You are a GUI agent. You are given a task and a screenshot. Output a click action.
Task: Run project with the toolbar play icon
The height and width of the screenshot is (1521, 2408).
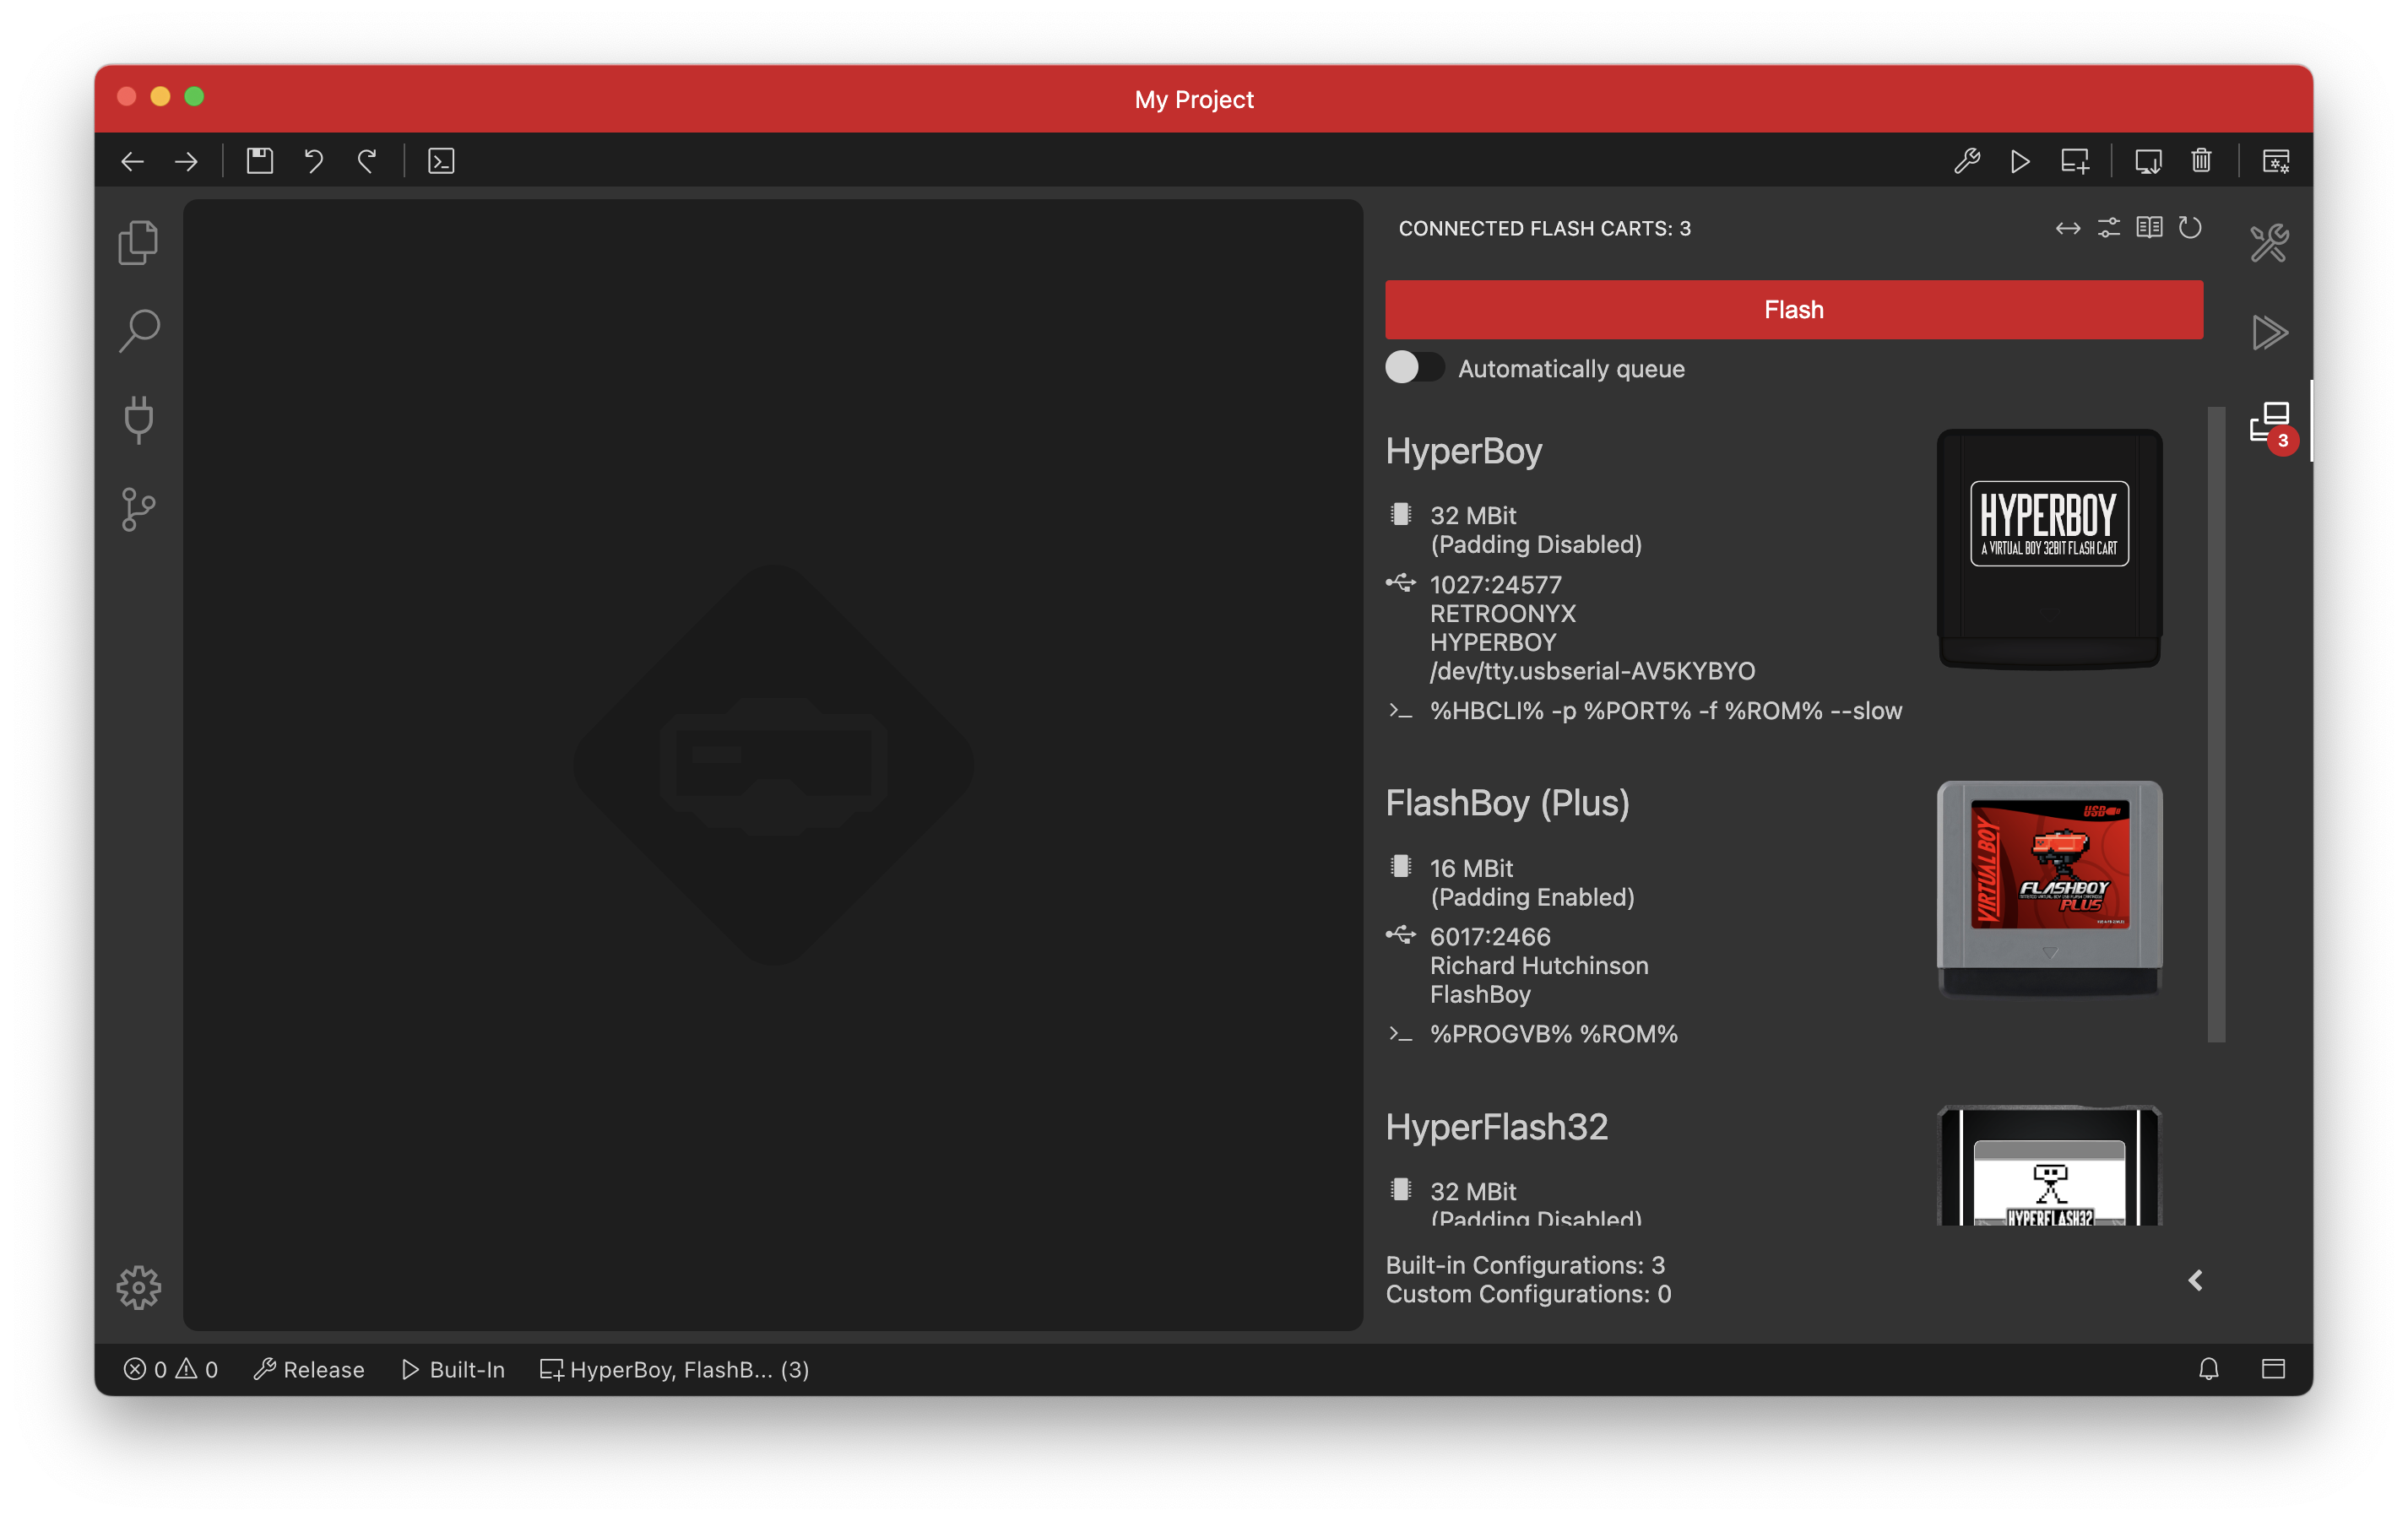pos(2020,161)
